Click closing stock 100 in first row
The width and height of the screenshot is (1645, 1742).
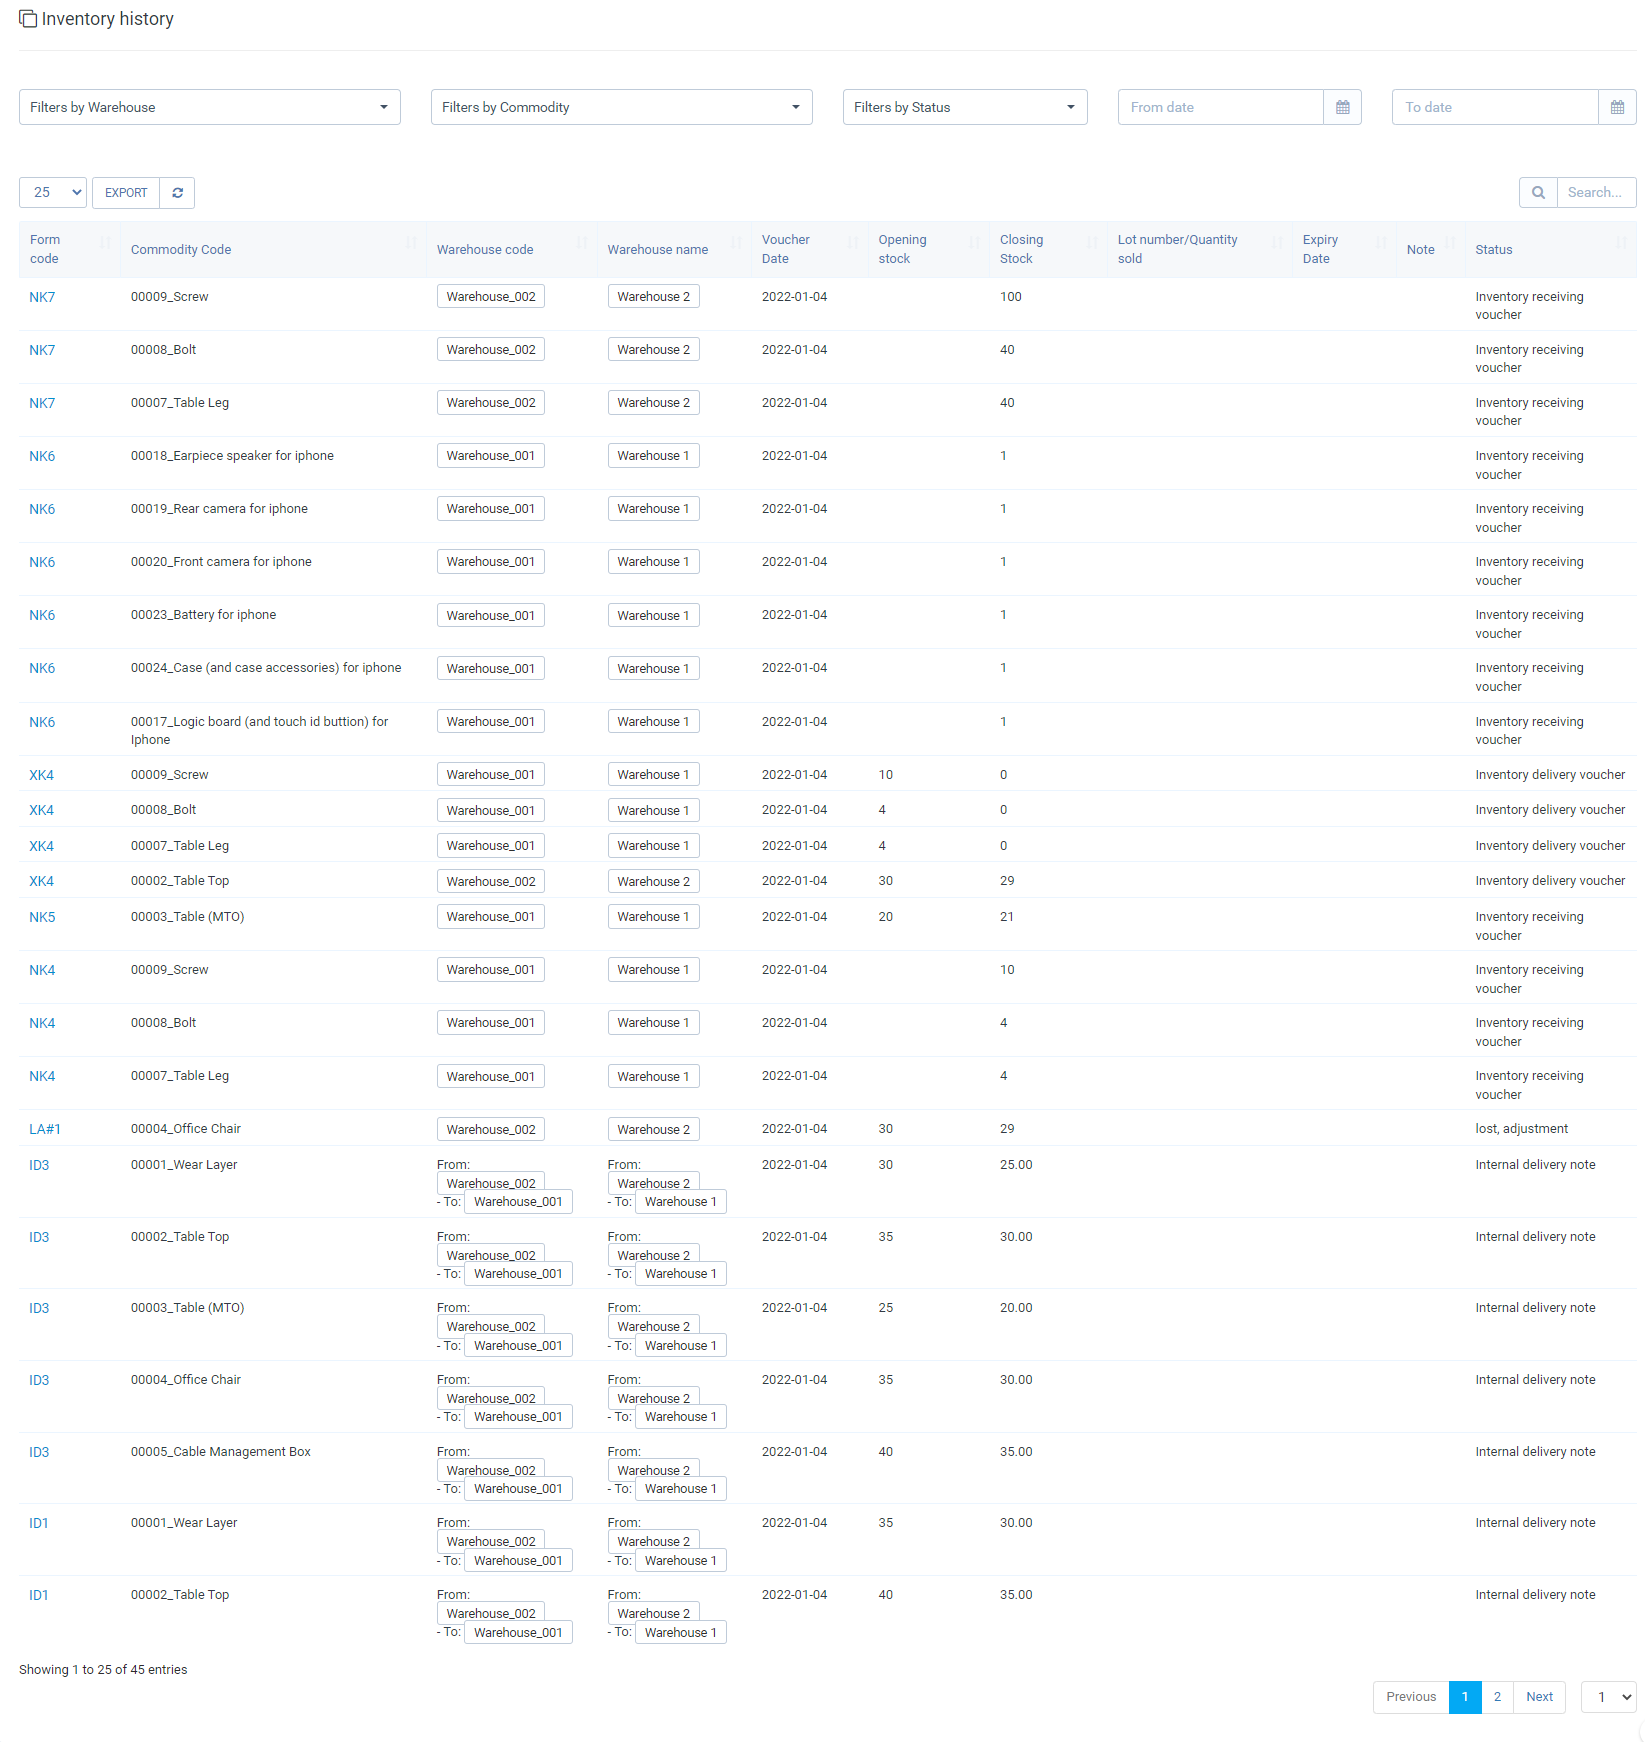click(1011, 297)
